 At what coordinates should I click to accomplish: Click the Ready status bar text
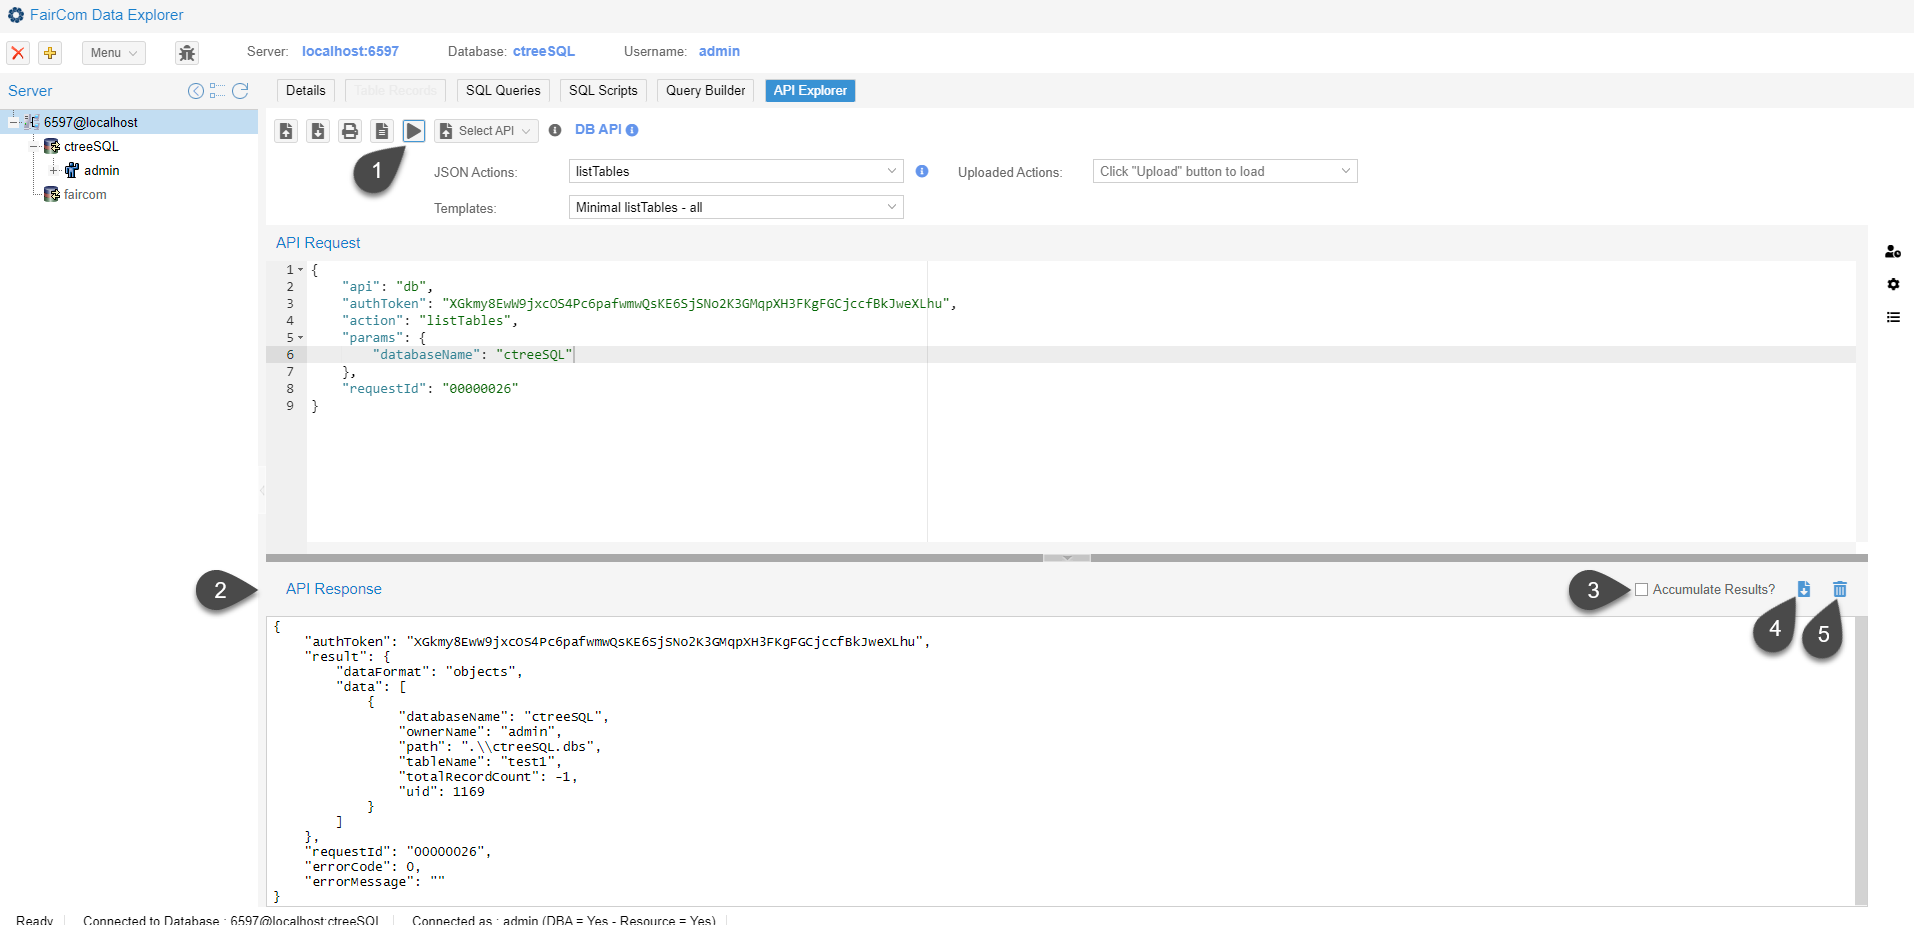point(34,921)
